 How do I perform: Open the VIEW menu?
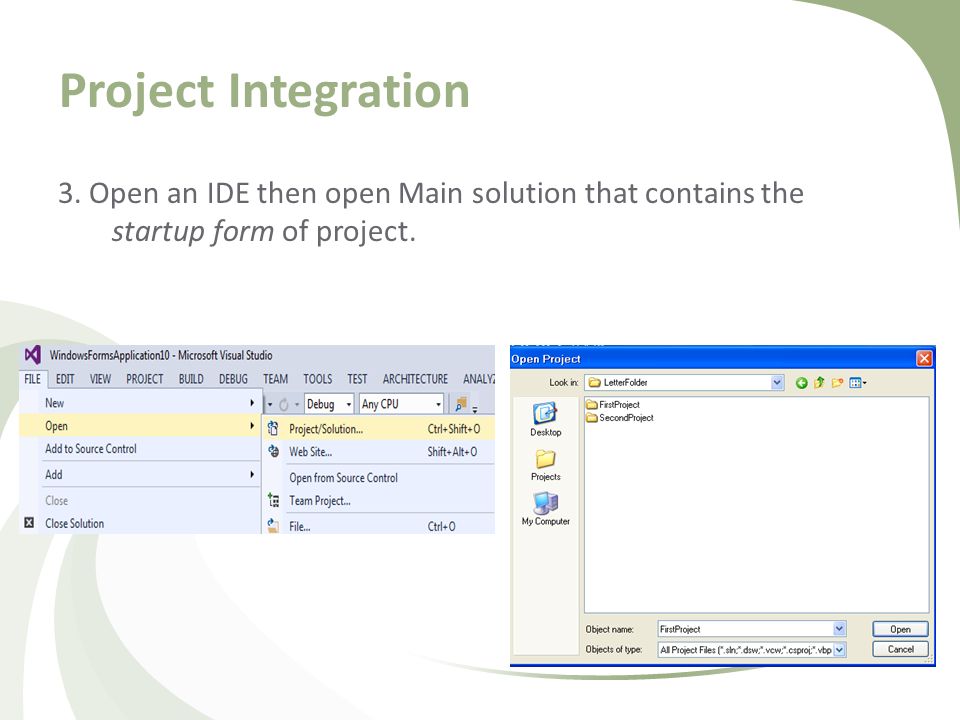[100, 379]
